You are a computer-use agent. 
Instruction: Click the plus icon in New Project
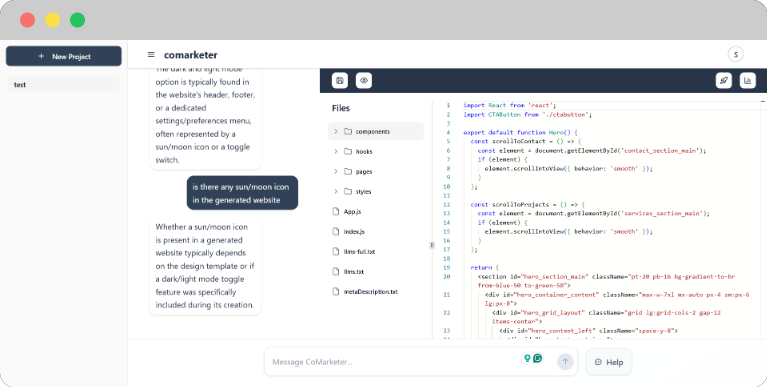41,56
